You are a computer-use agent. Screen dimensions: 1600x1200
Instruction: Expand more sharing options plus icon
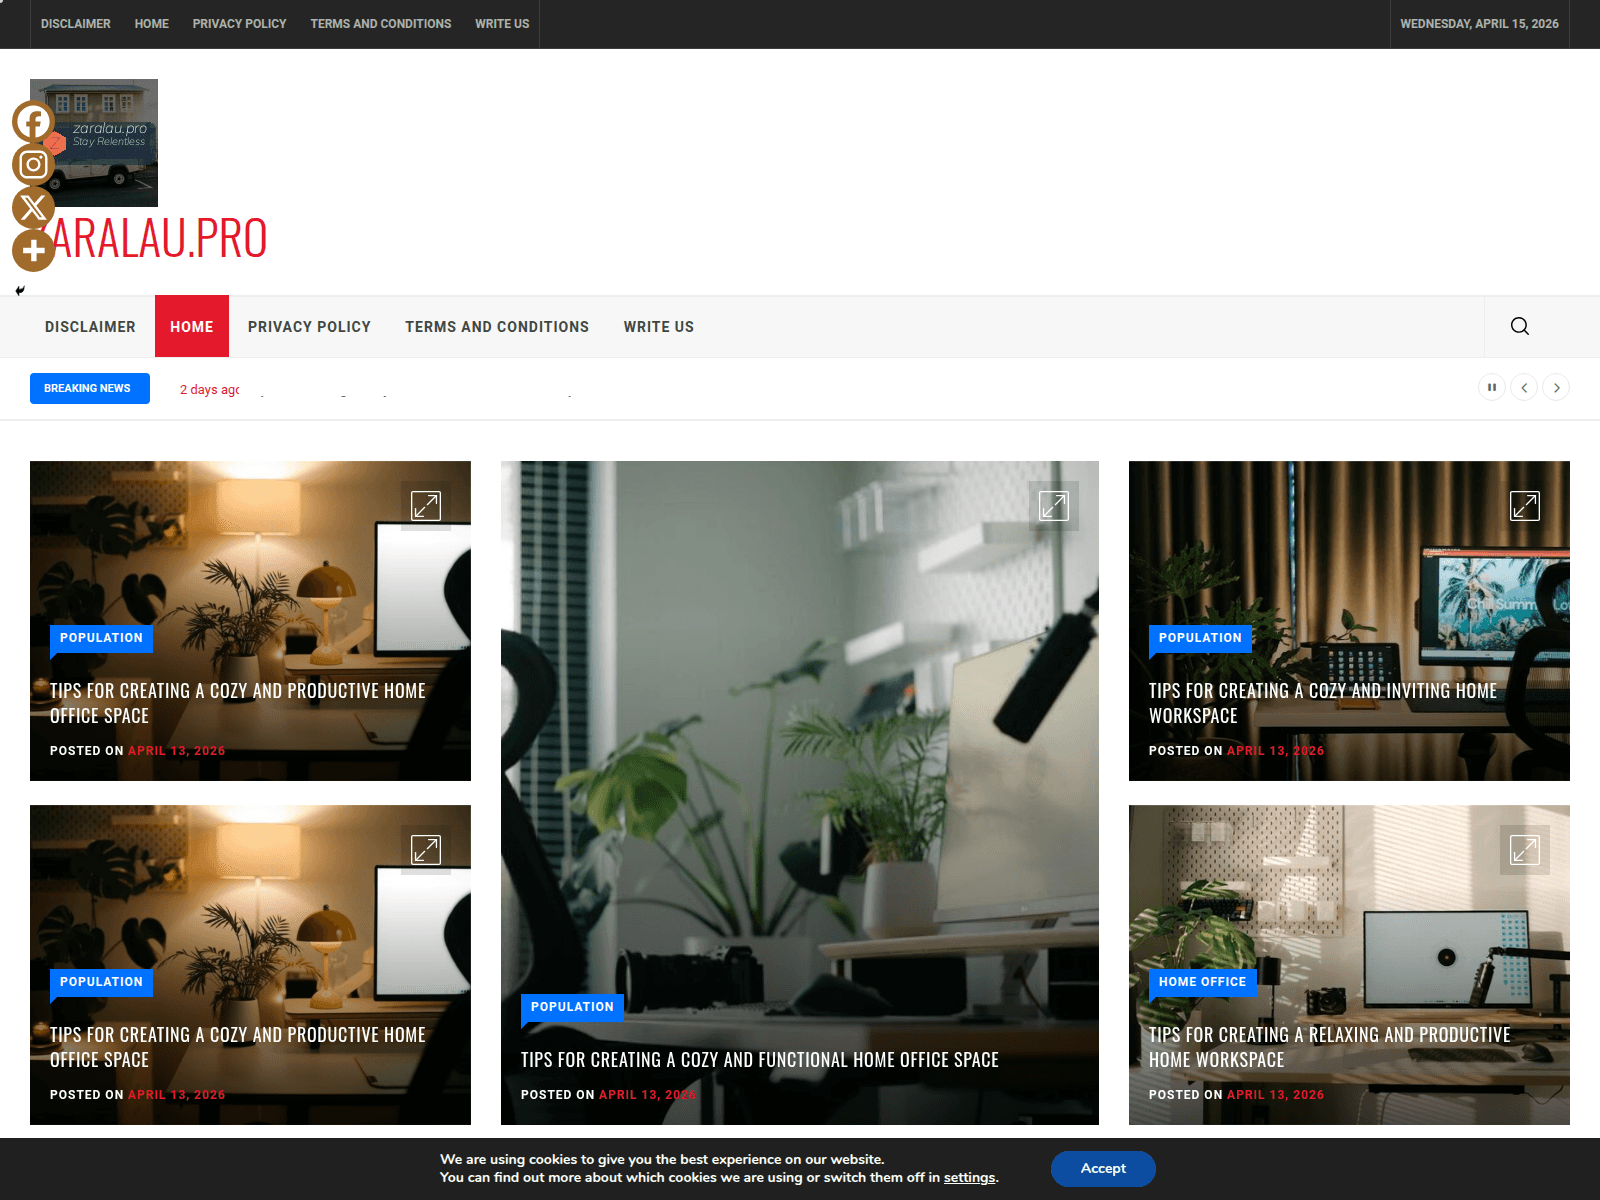click(x=33, y=251)
